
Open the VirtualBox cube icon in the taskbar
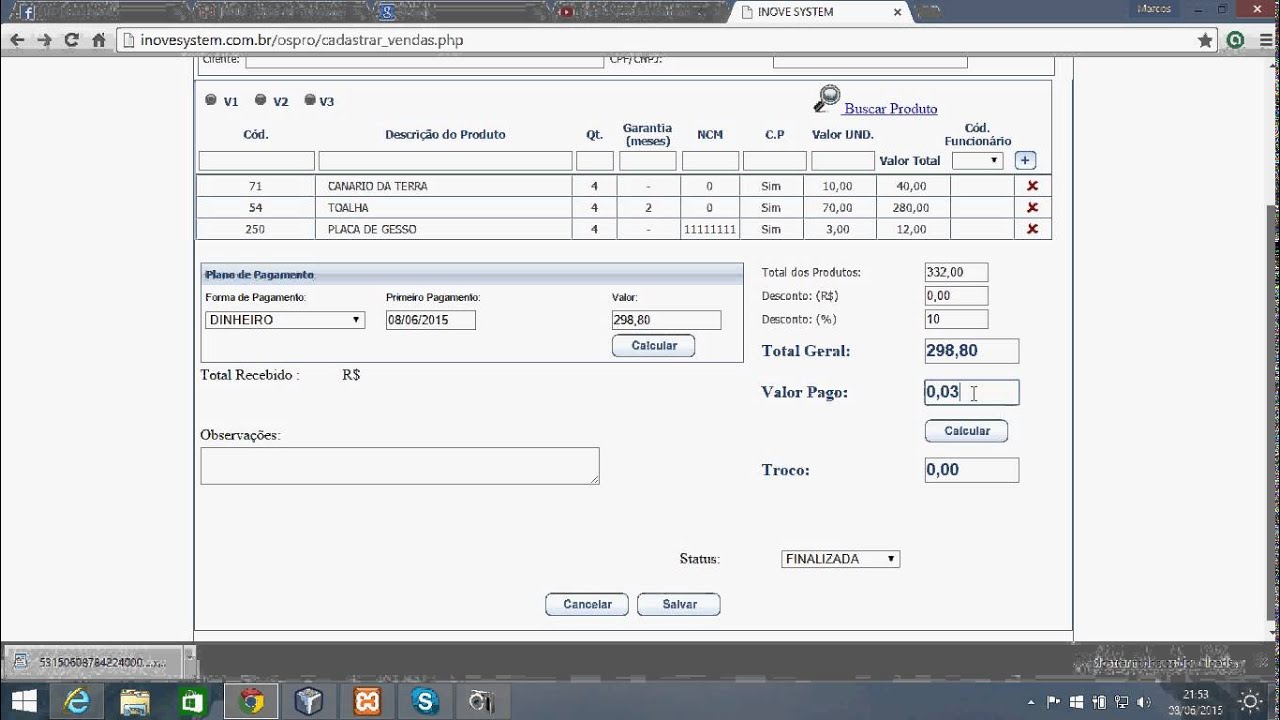(309, 701)
